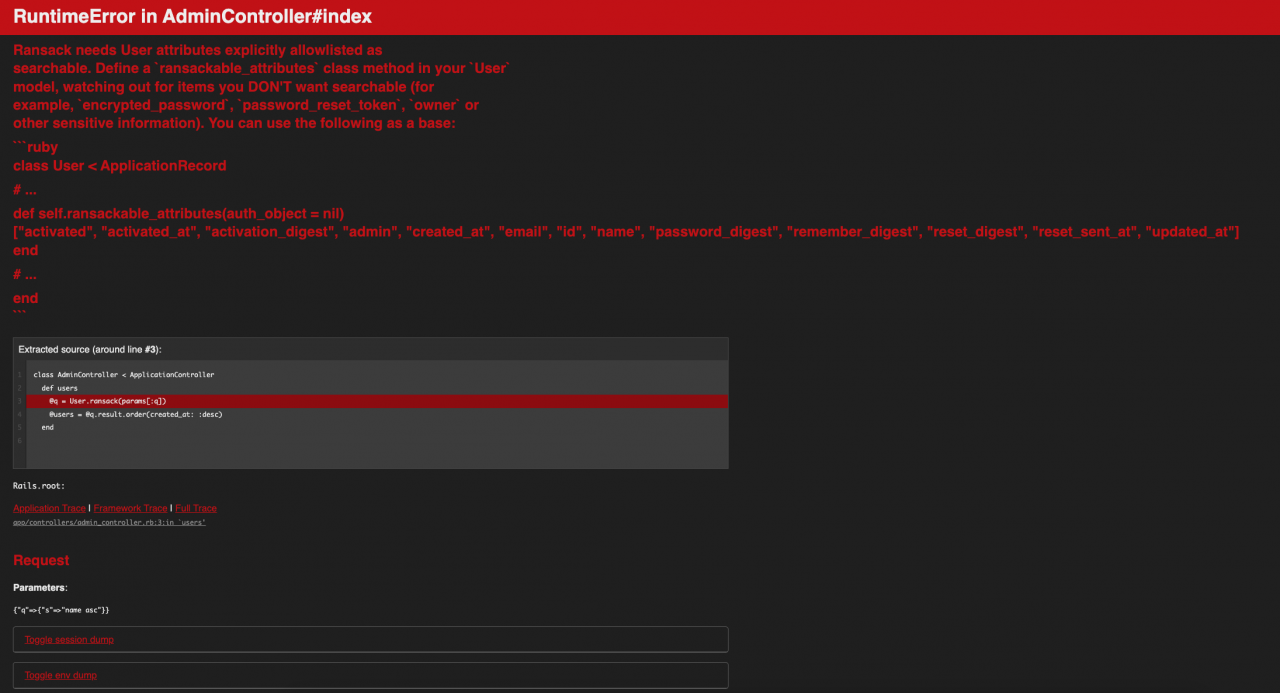Open the admin_controller.rb:3 trace line link

click(109, 522)
